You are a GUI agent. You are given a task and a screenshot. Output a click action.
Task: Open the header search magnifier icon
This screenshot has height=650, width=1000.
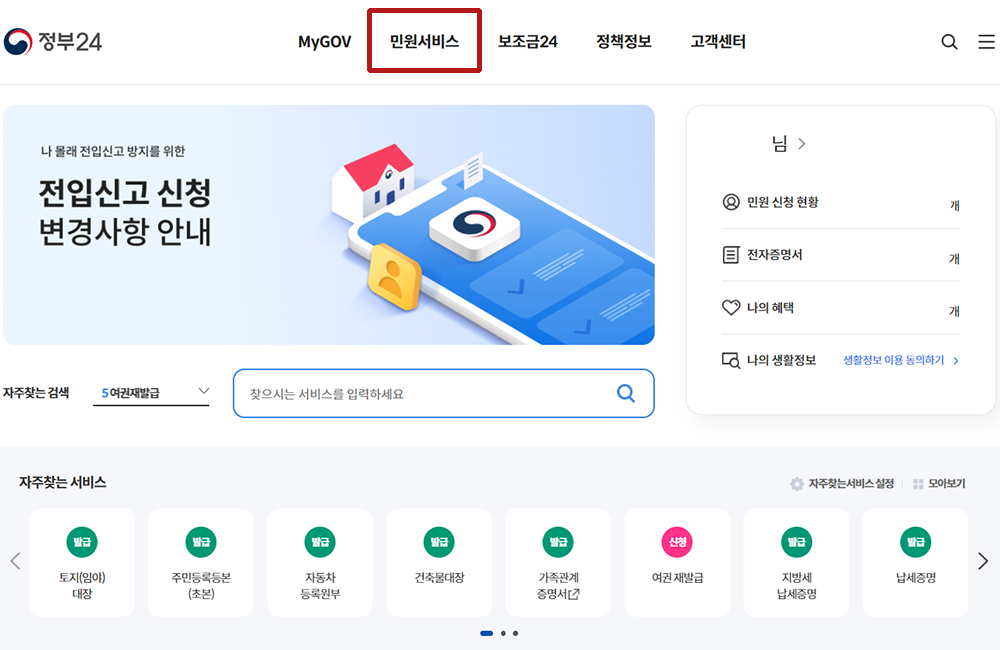click(x=949, y=42)
